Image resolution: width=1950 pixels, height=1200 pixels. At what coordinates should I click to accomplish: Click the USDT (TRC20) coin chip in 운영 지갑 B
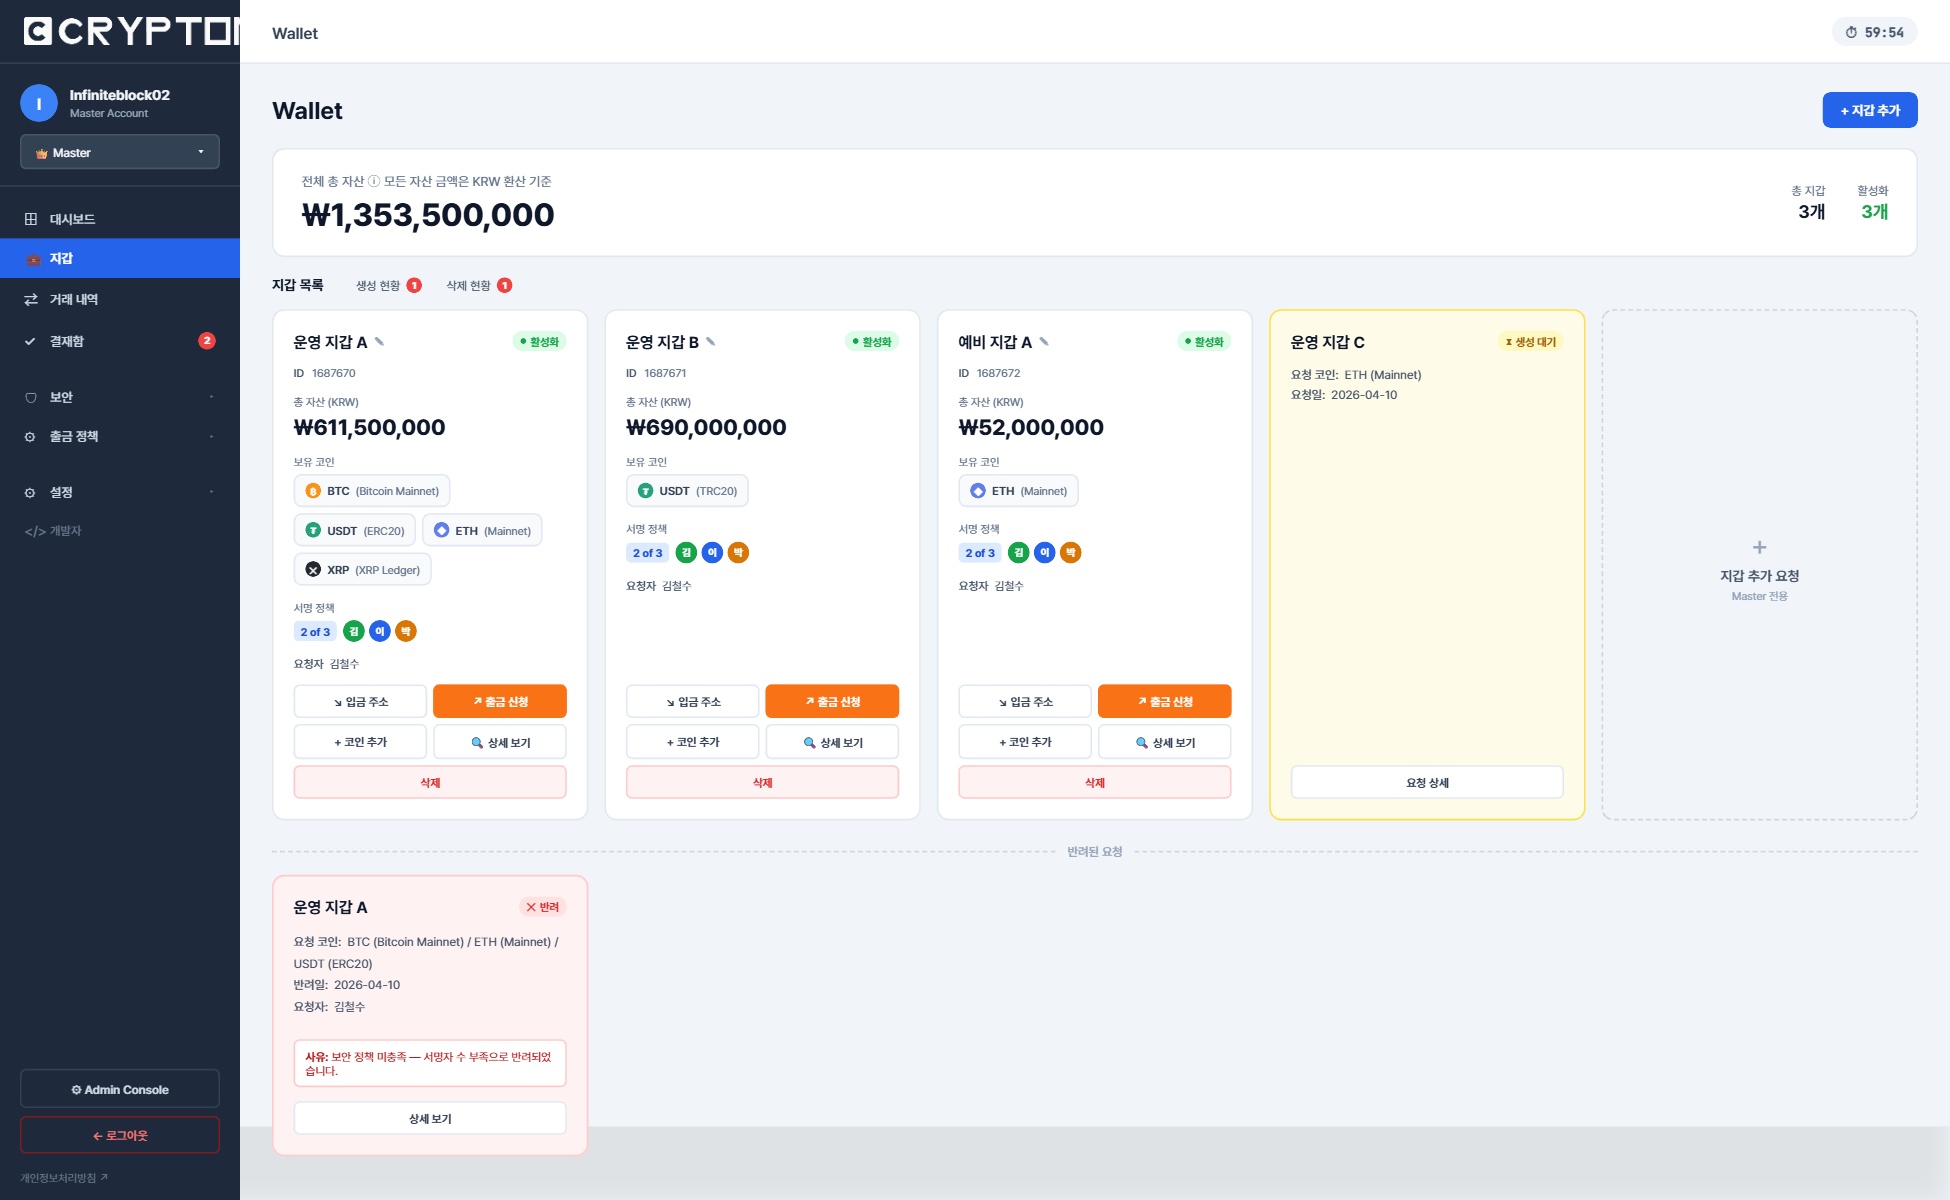click(x=687, y=491)
